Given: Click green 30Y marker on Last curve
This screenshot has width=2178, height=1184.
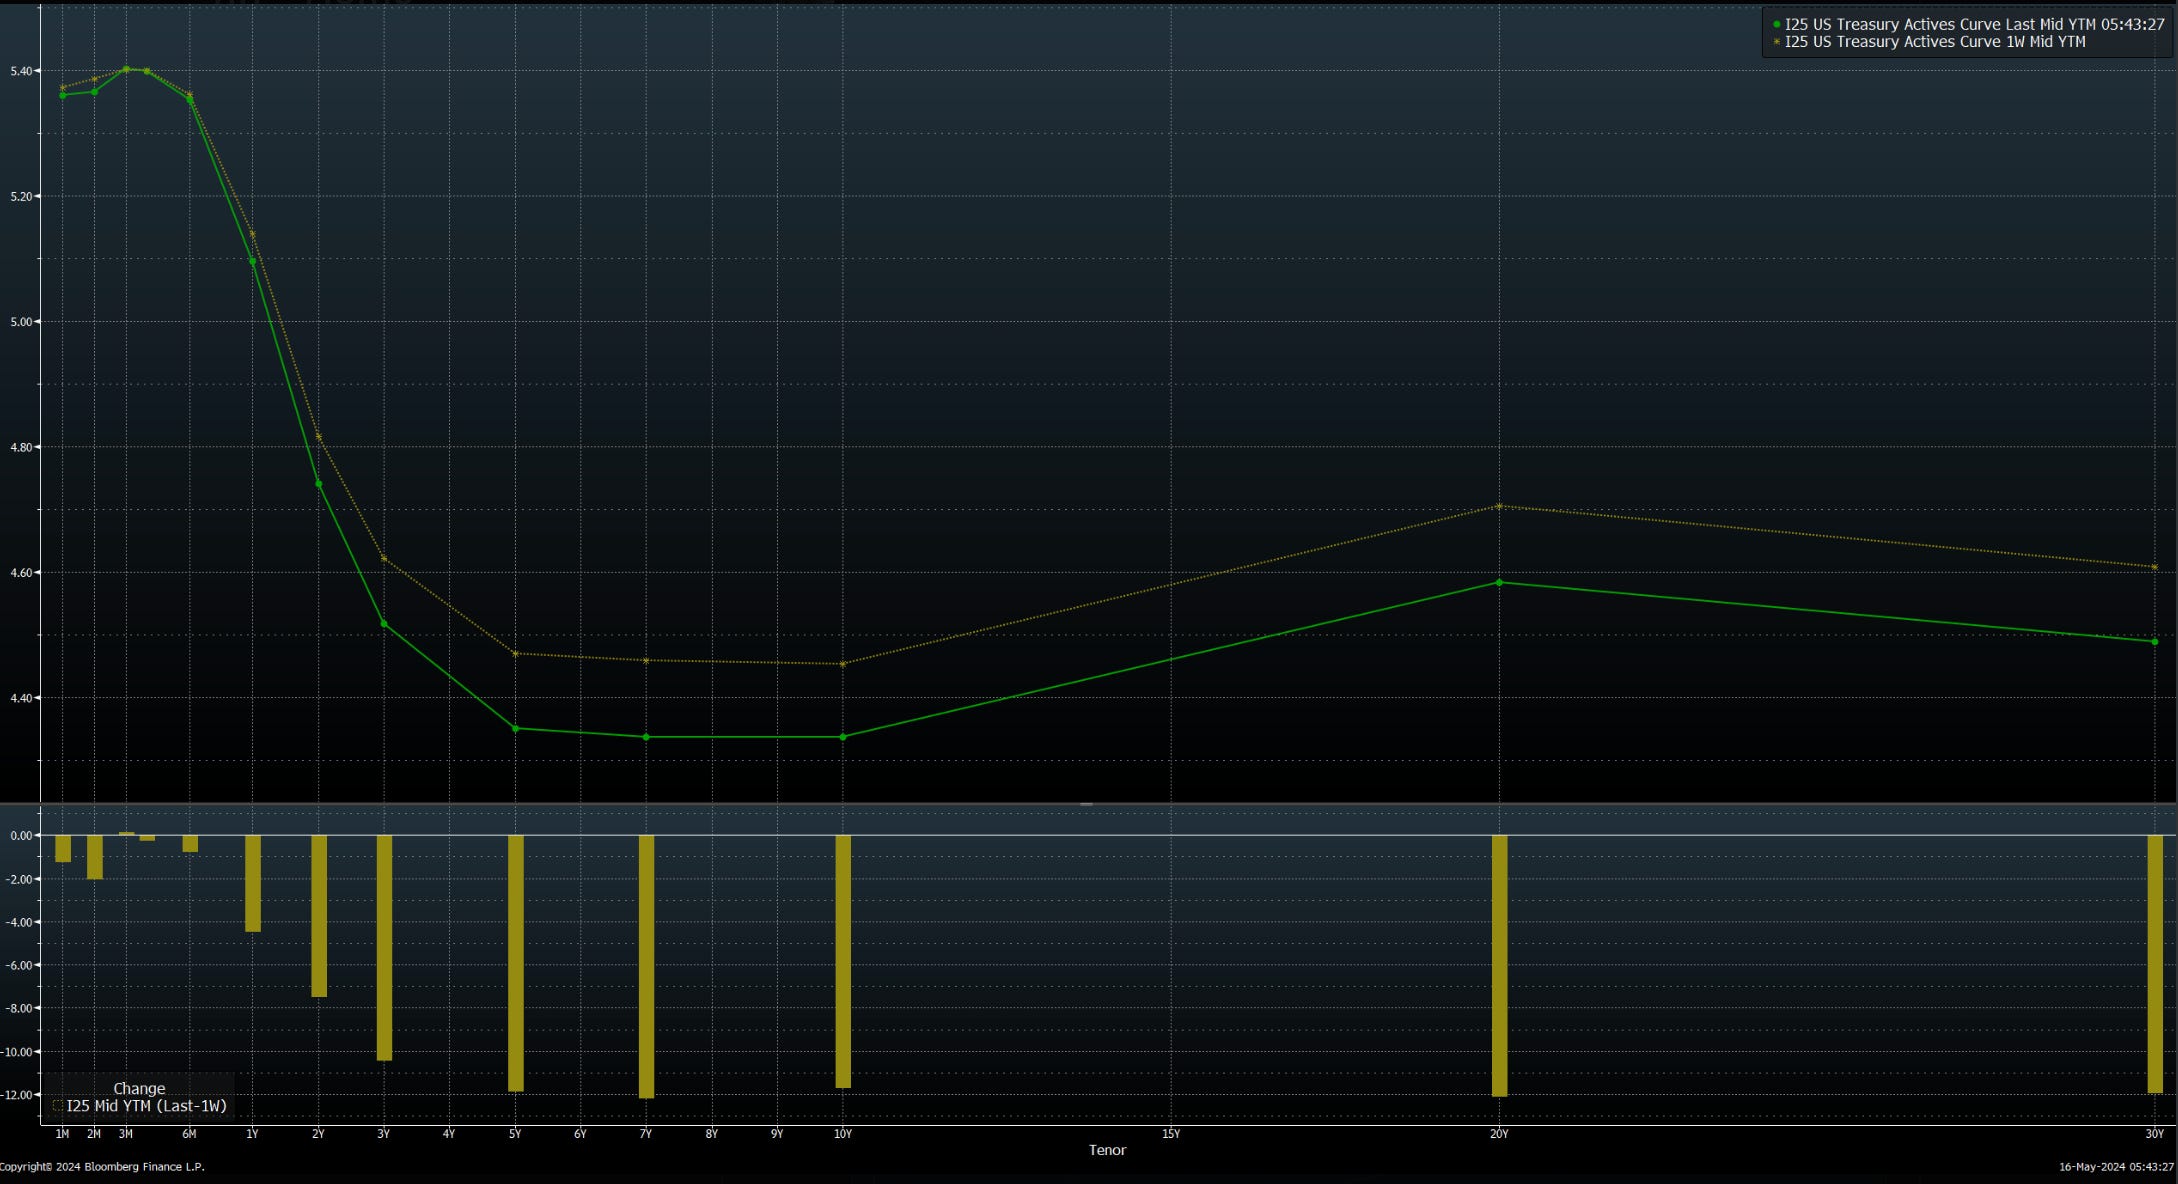Looking at the screenshot, I should (2154, 641).
